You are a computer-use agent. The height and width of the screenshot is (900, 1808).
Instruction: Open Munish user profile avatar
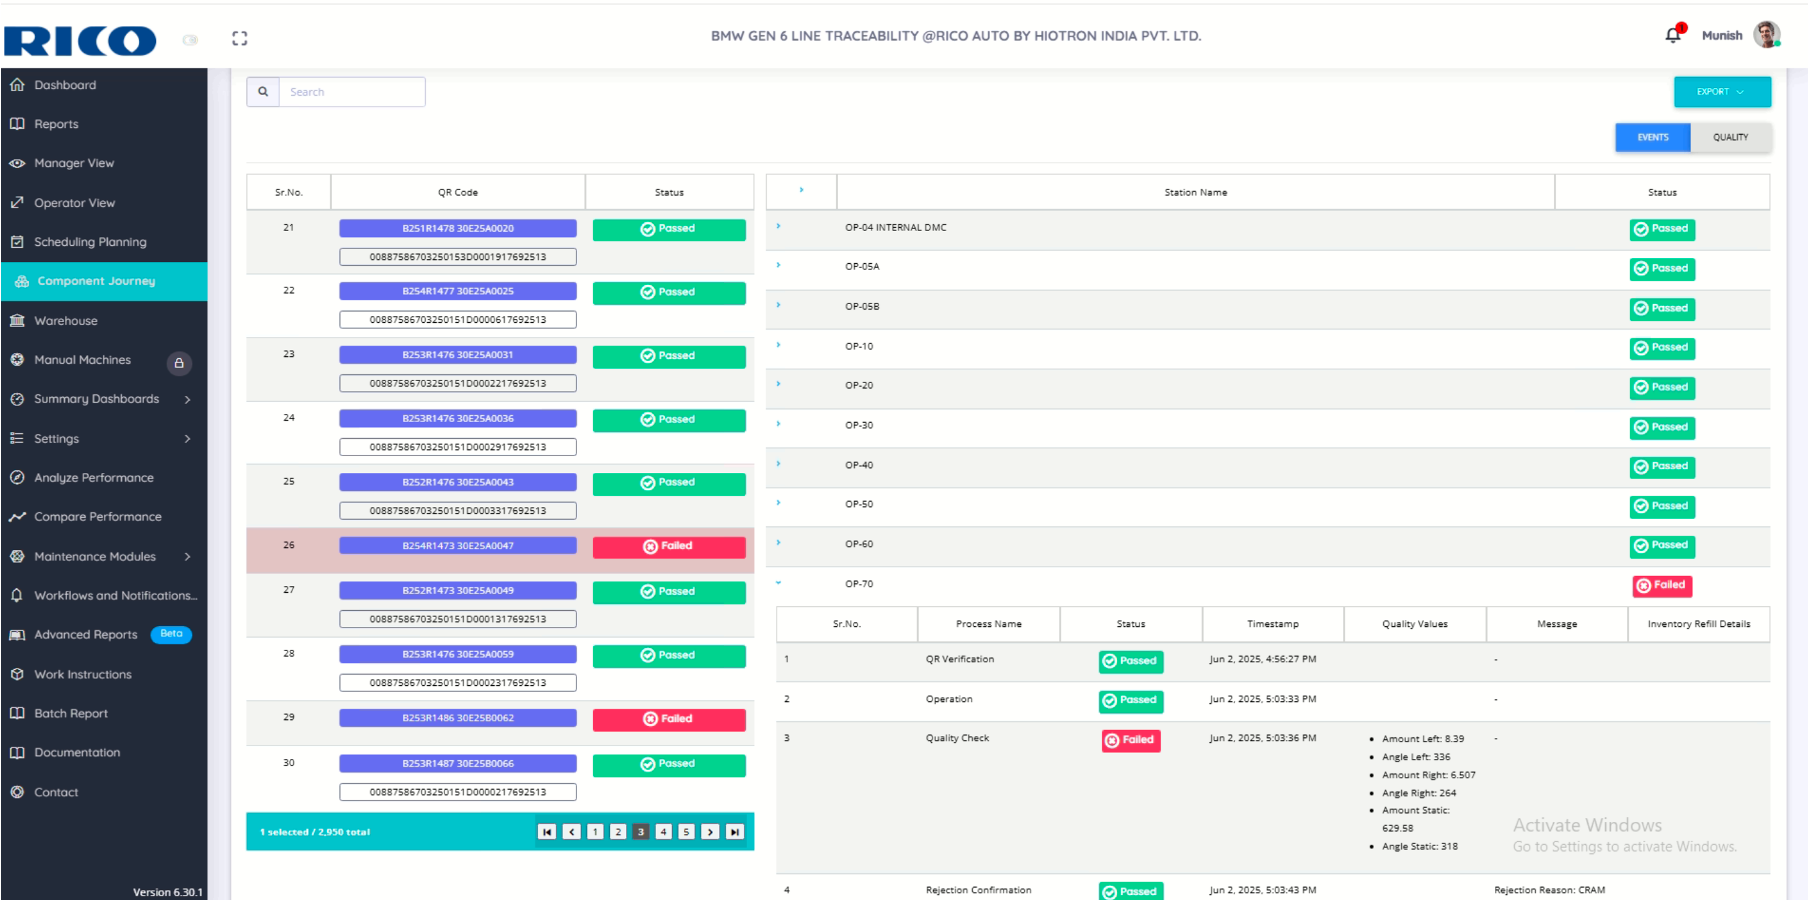coord(1767,35)
